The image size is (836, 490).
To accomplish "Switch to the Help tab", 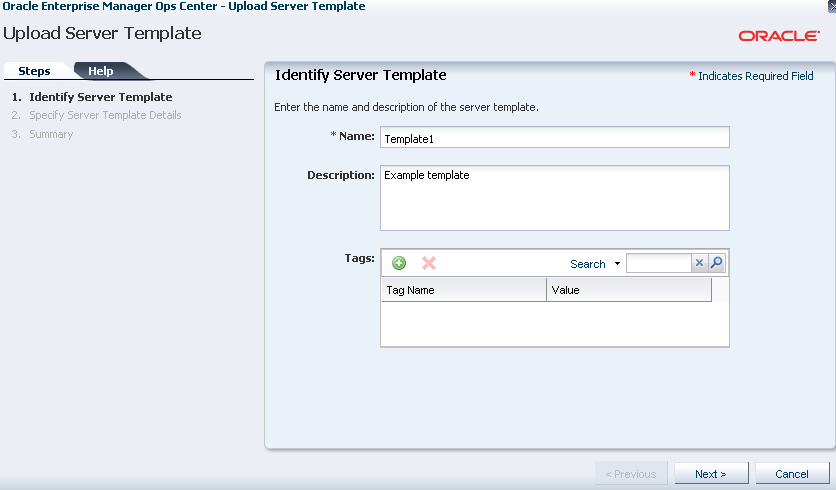I will (x=101, y=71).
